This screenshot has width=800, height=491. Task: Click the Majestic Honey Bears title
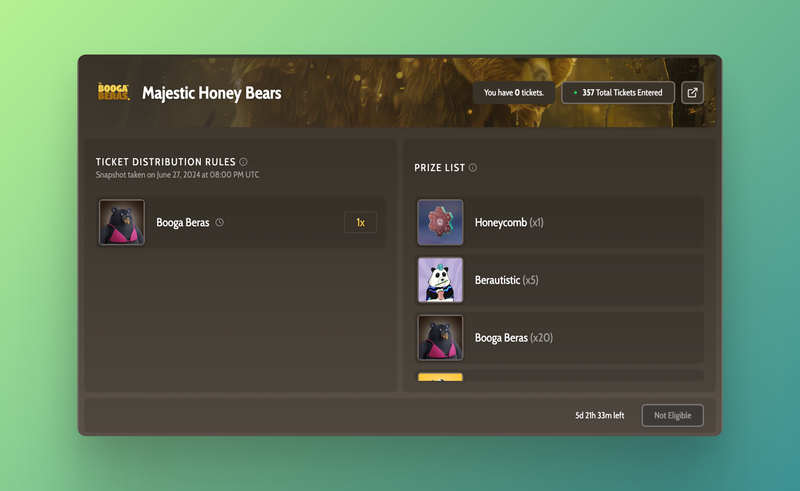212,93
